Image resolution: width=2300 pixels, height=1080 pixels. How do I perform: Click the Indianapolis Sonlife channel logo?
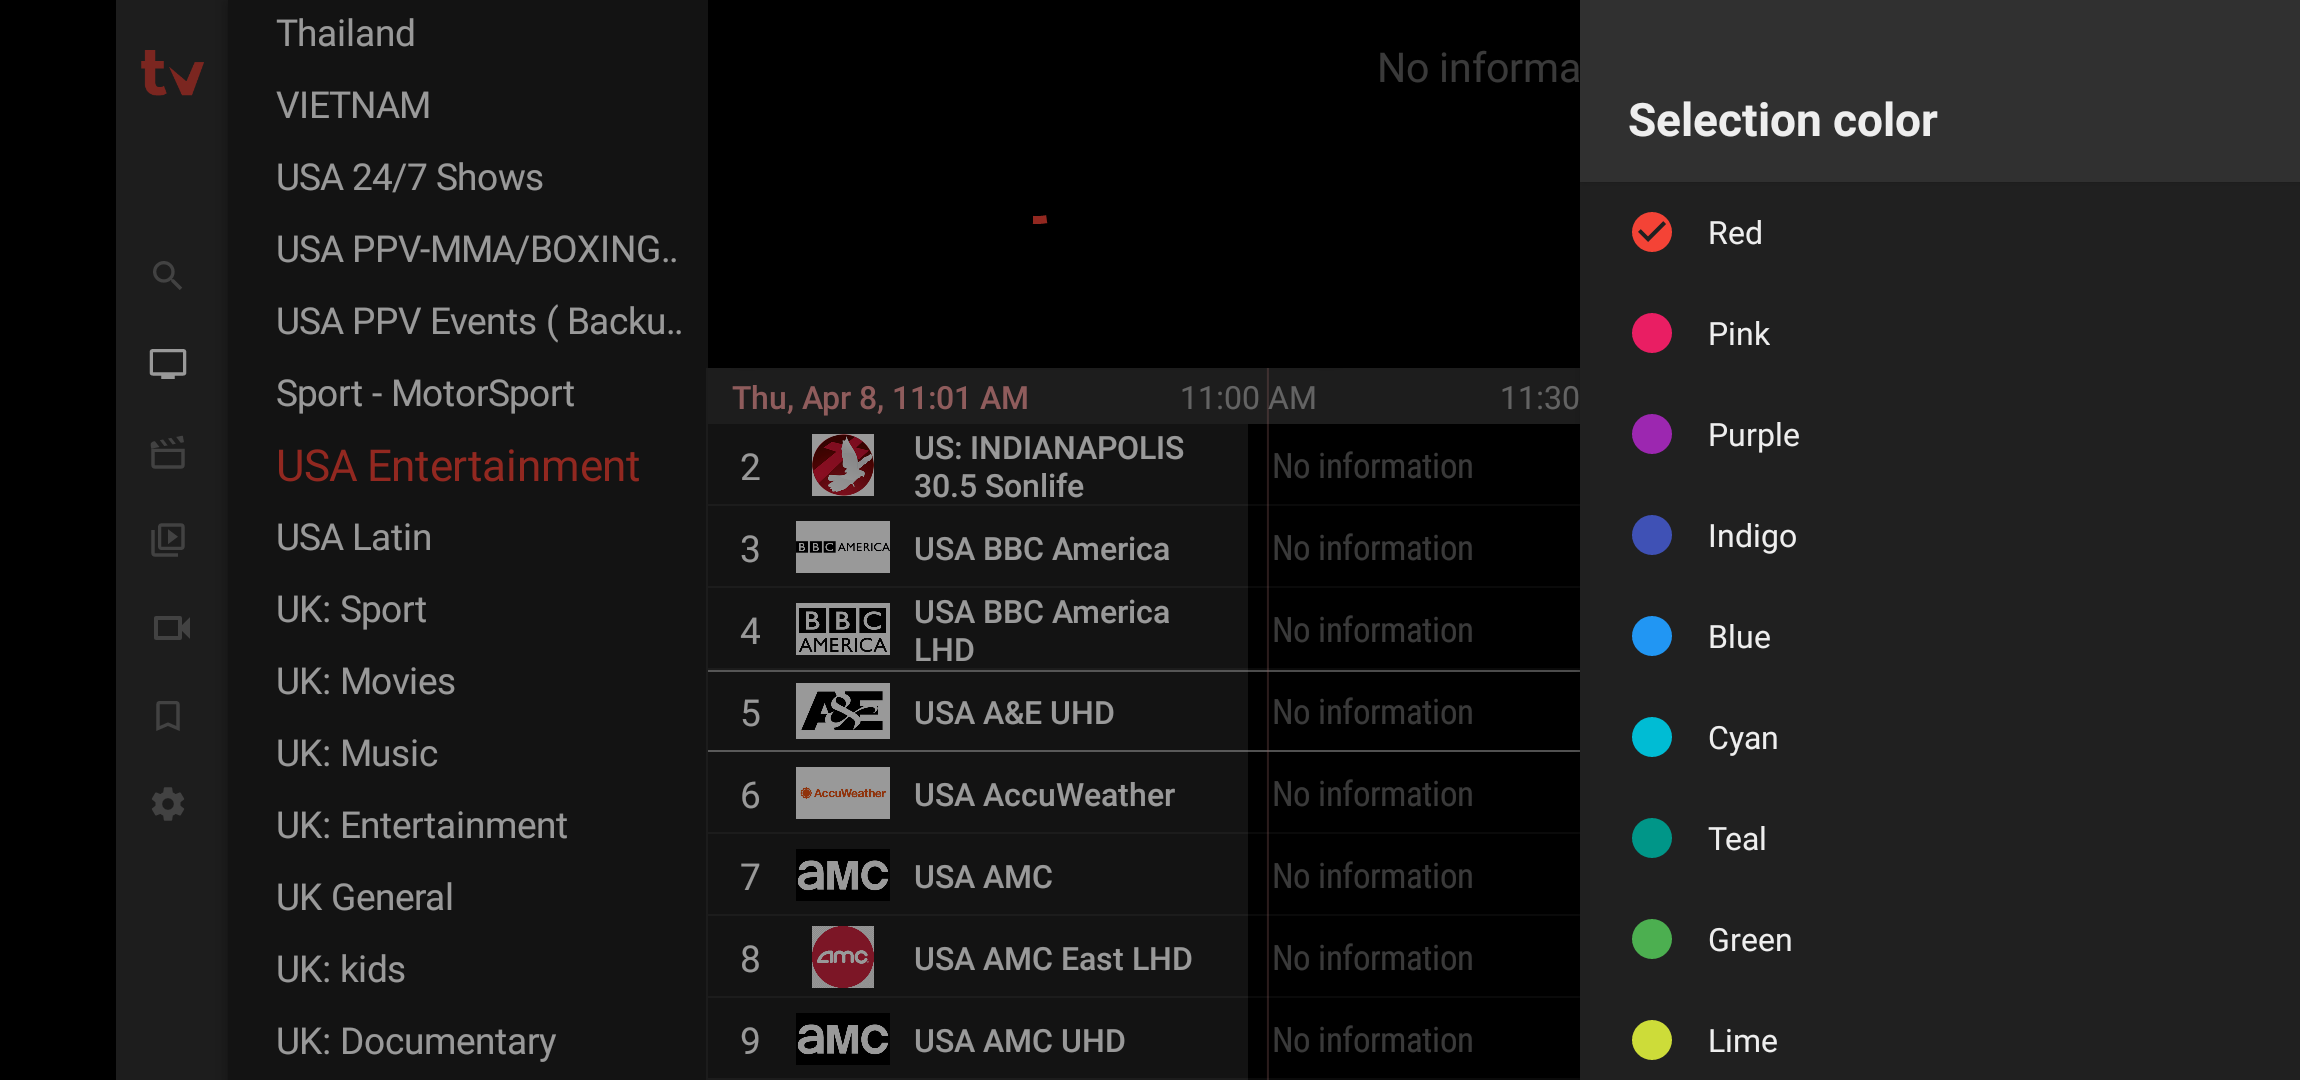(x=842, y=465)
